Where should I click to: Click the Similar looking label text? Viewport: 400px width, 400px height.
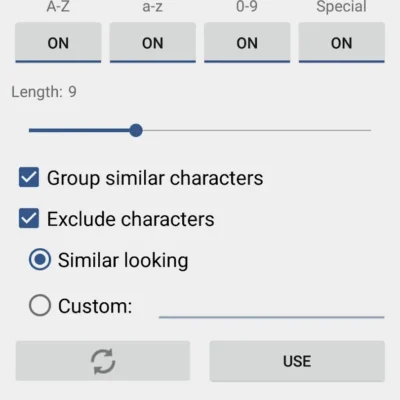123,260
